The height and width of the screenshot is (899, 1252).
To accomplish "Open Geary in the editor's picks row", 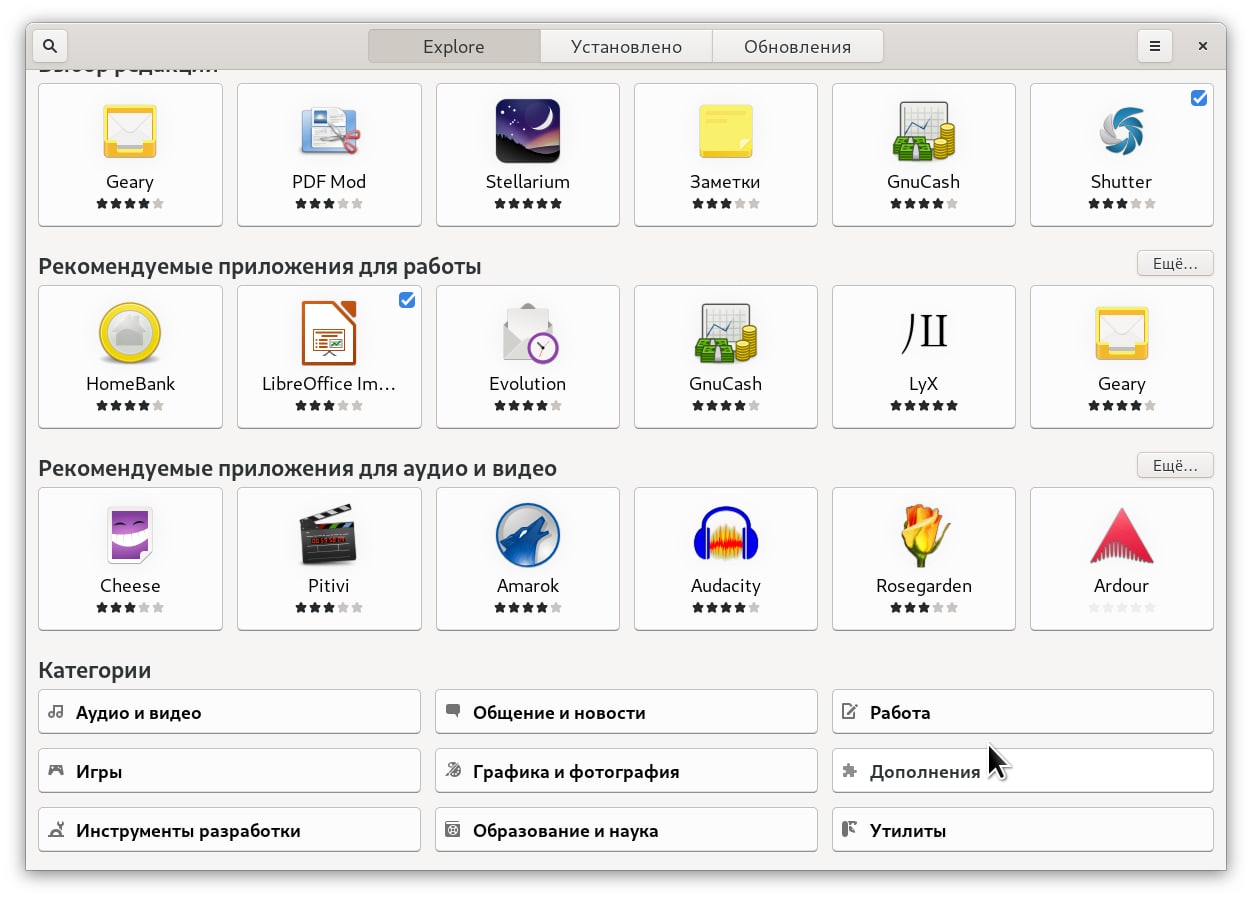I will pos(130,154).
